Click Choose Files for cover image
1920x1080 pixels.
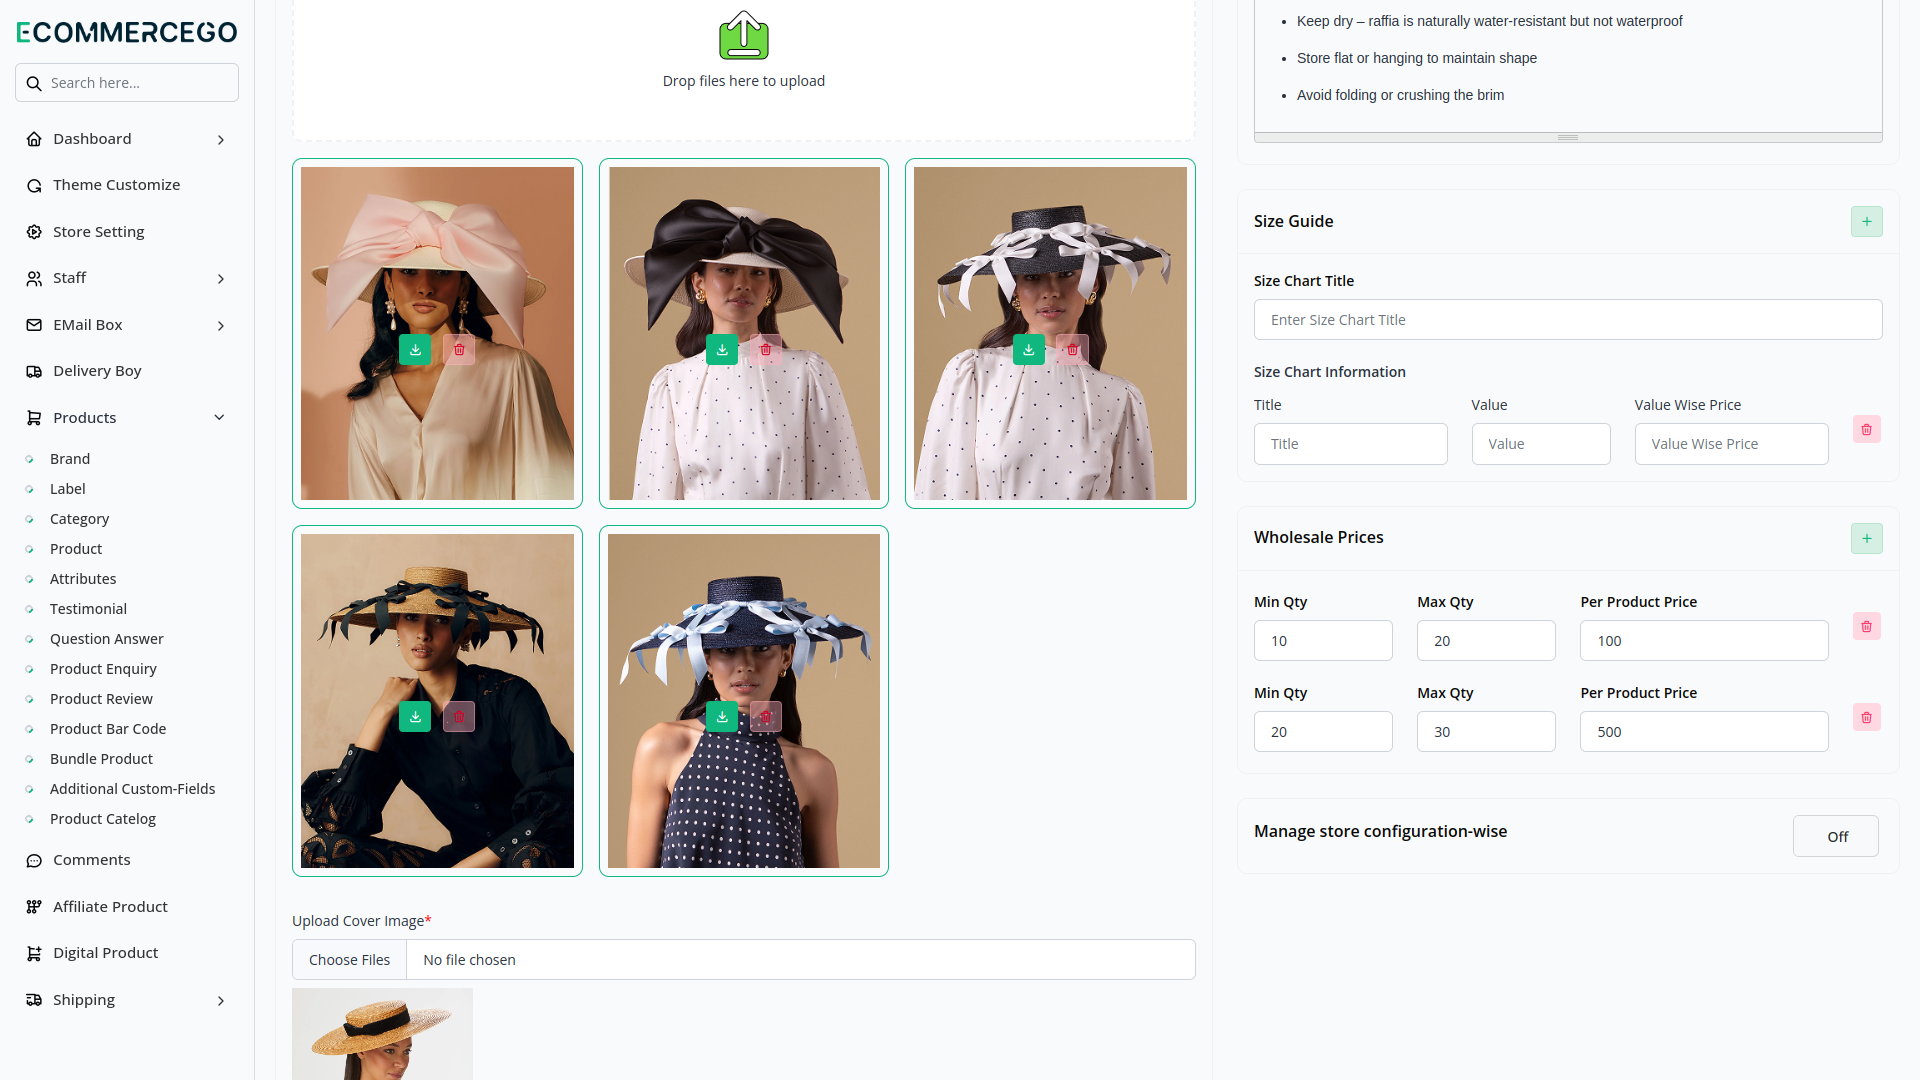349,960
